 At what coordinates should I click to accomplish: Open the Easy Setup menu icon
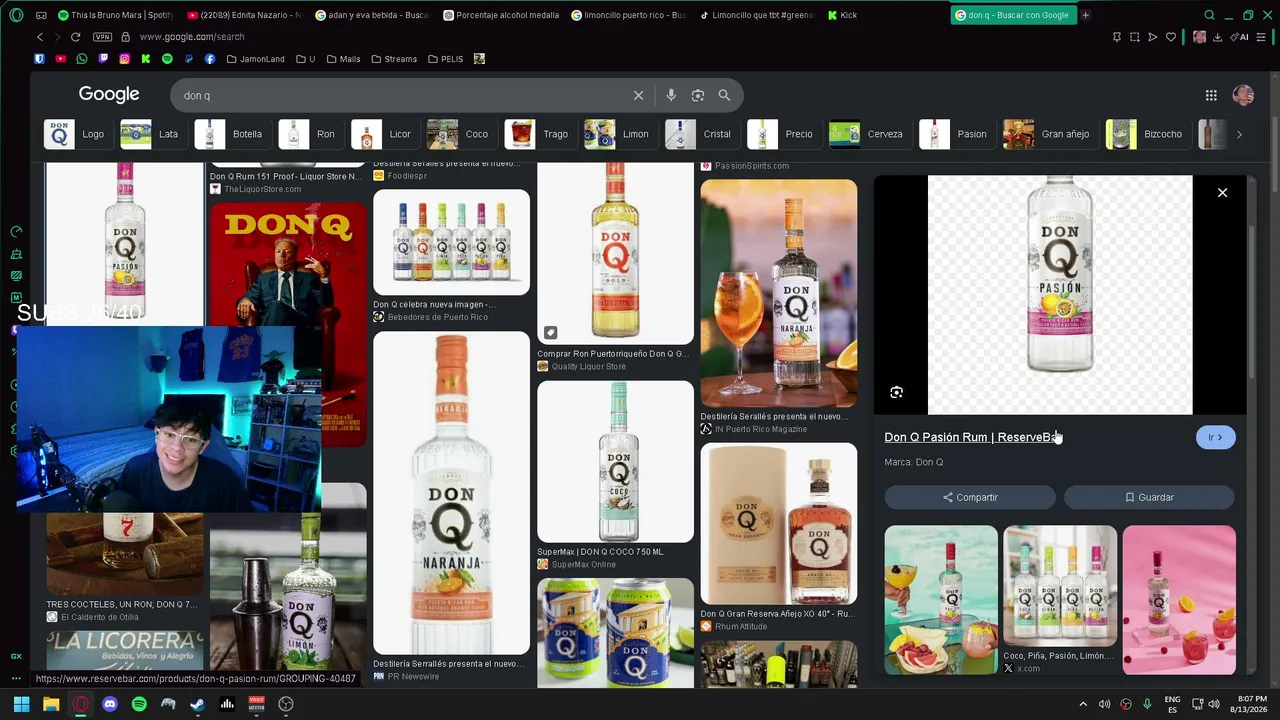(x=1263, y=37)
